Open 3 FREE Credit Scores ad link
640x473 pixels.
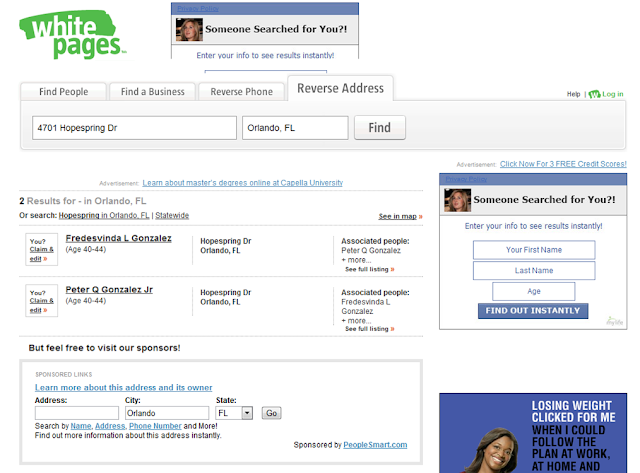click(x=563, y=164)
